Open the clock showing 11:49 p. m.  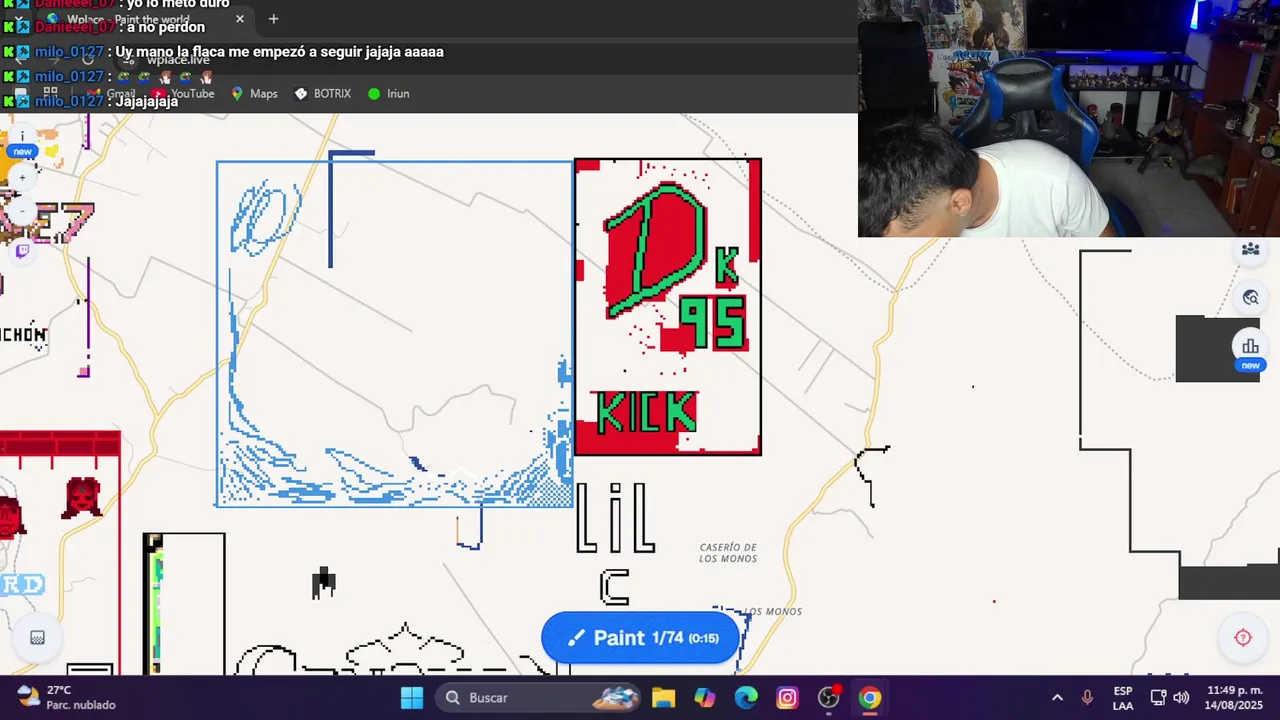pyautogui.click(x=1235, y=698)
